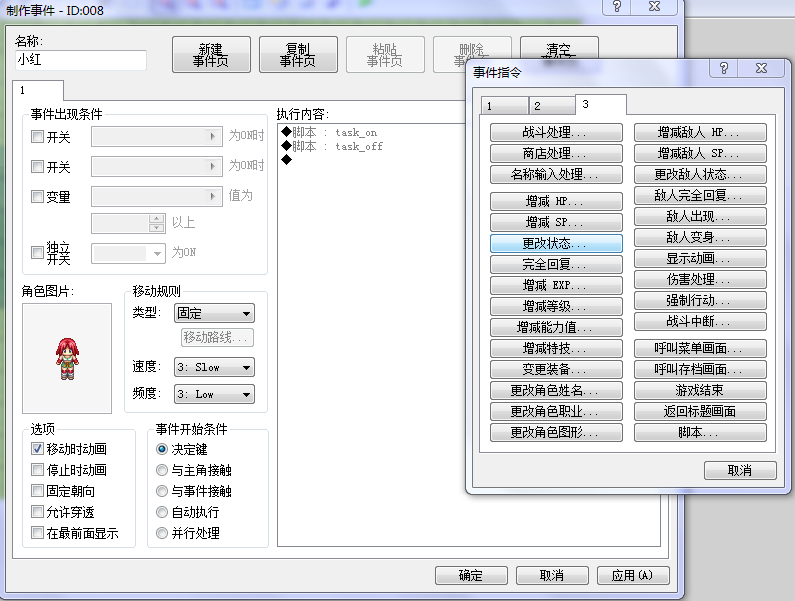Check the 固定朝向 option
This screenshot has height=601, width=795.
pos(37,490)
